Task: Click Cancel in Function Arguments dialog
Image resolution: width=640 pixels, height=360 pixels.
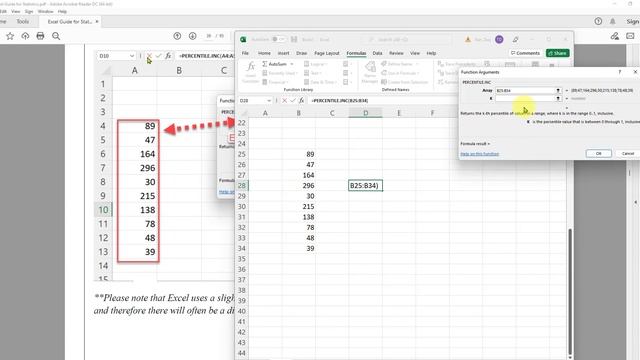Action: [627, 153]
